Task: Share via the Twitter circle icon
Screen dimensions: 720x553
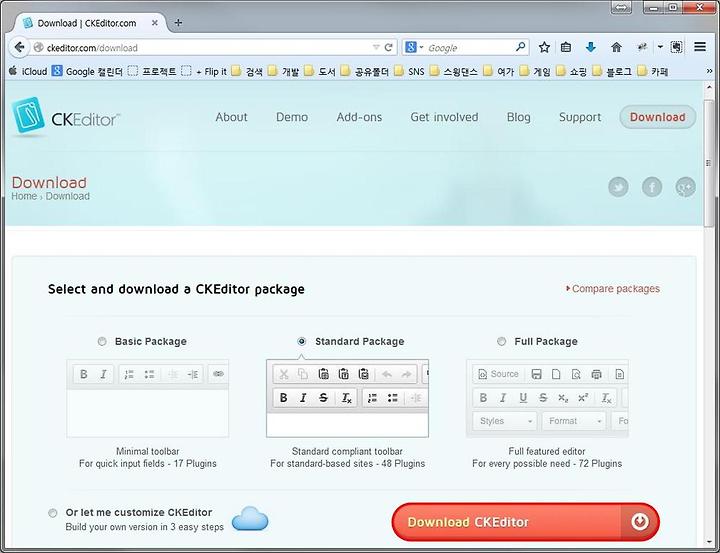Action: click(618, 187)
